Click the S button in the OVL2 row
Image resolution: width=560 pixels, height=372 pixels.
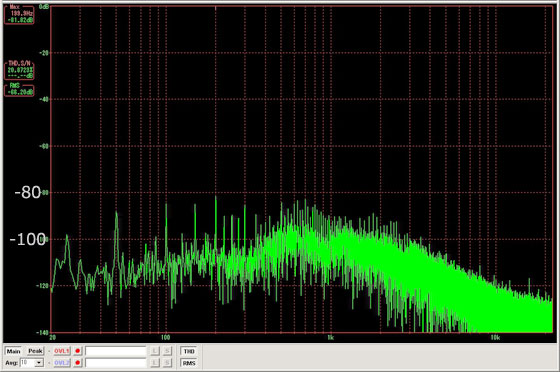point(167,363)
